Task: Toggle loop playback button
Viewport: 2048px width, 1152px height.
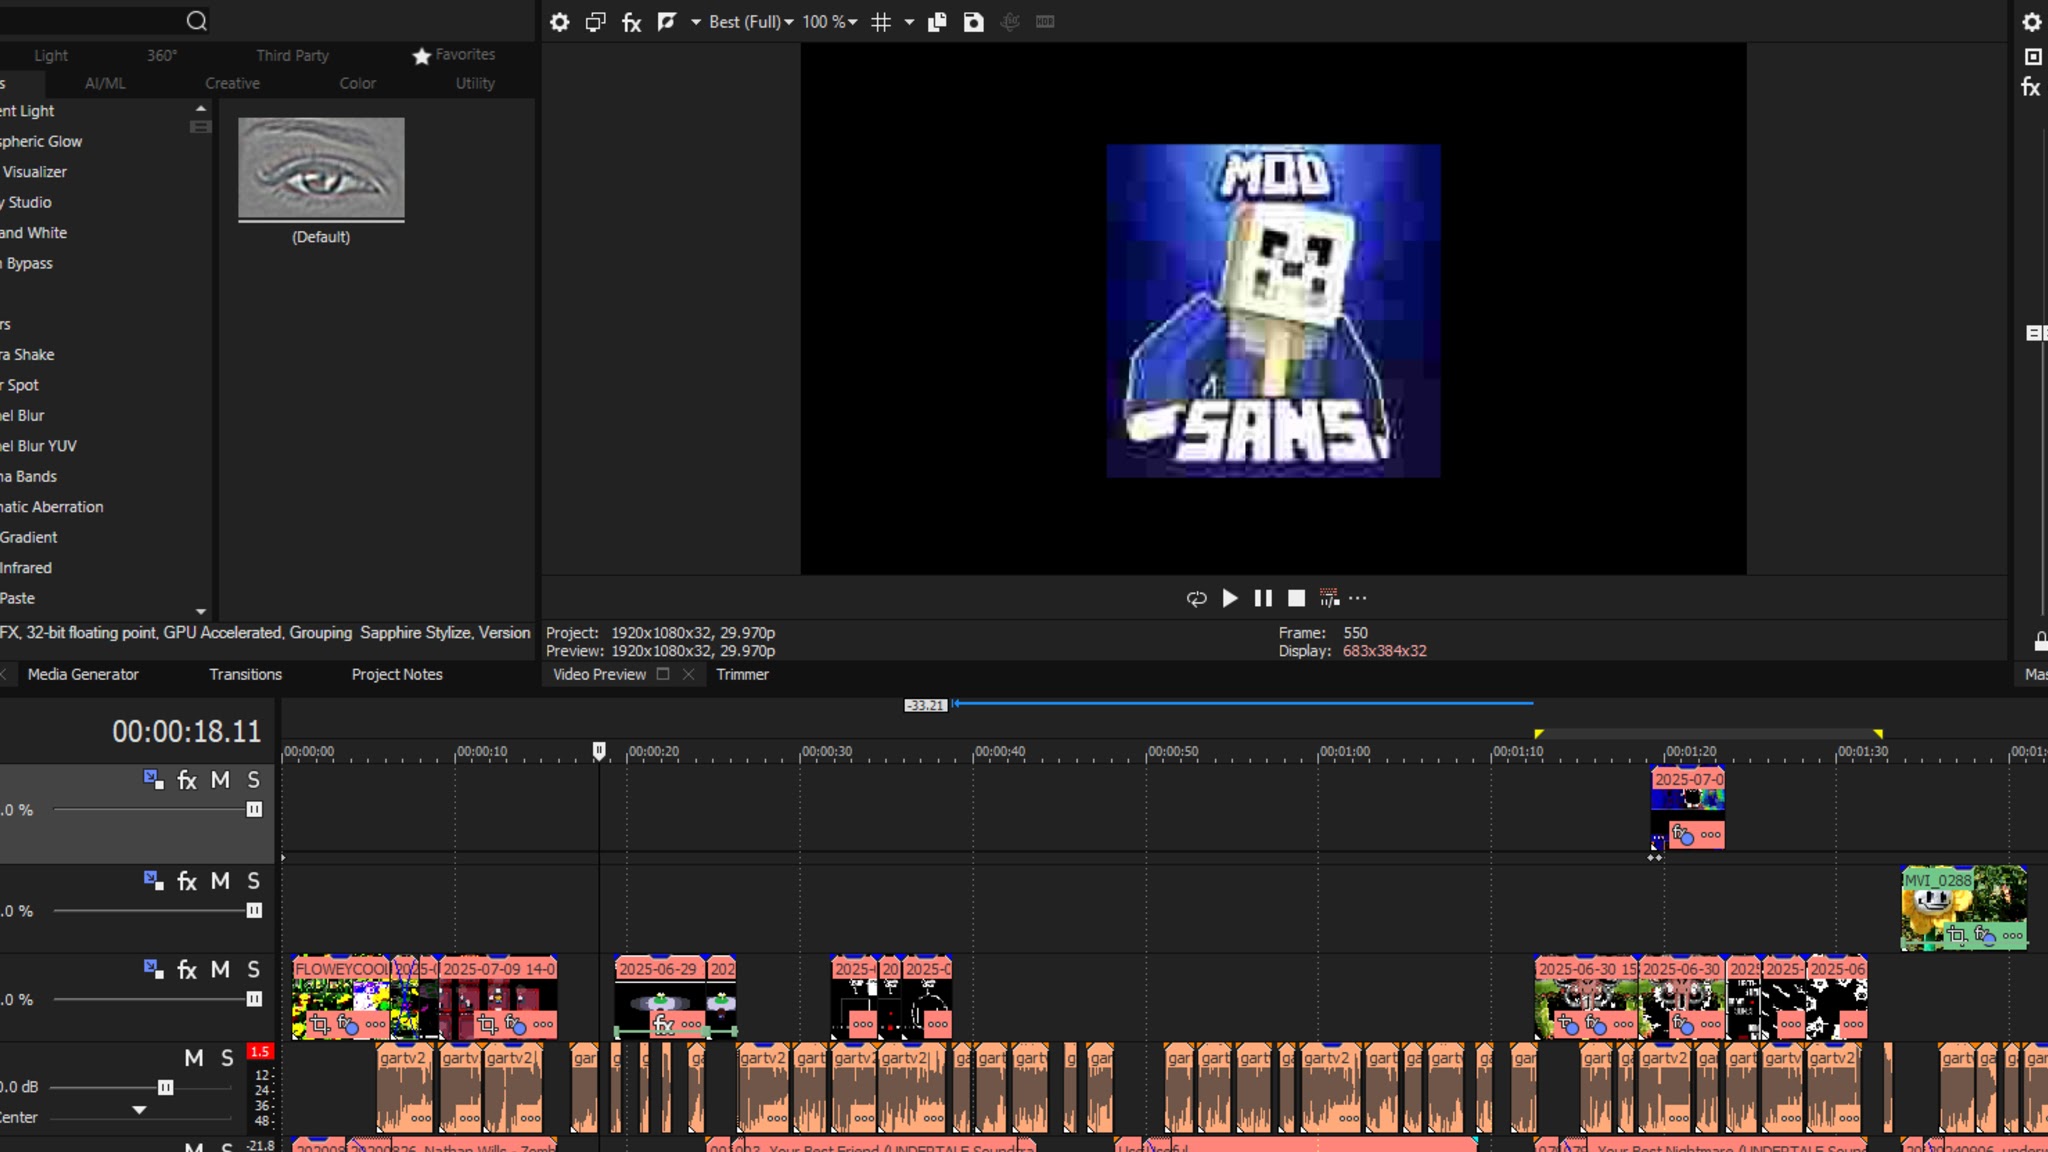Action: point(1196,598)
